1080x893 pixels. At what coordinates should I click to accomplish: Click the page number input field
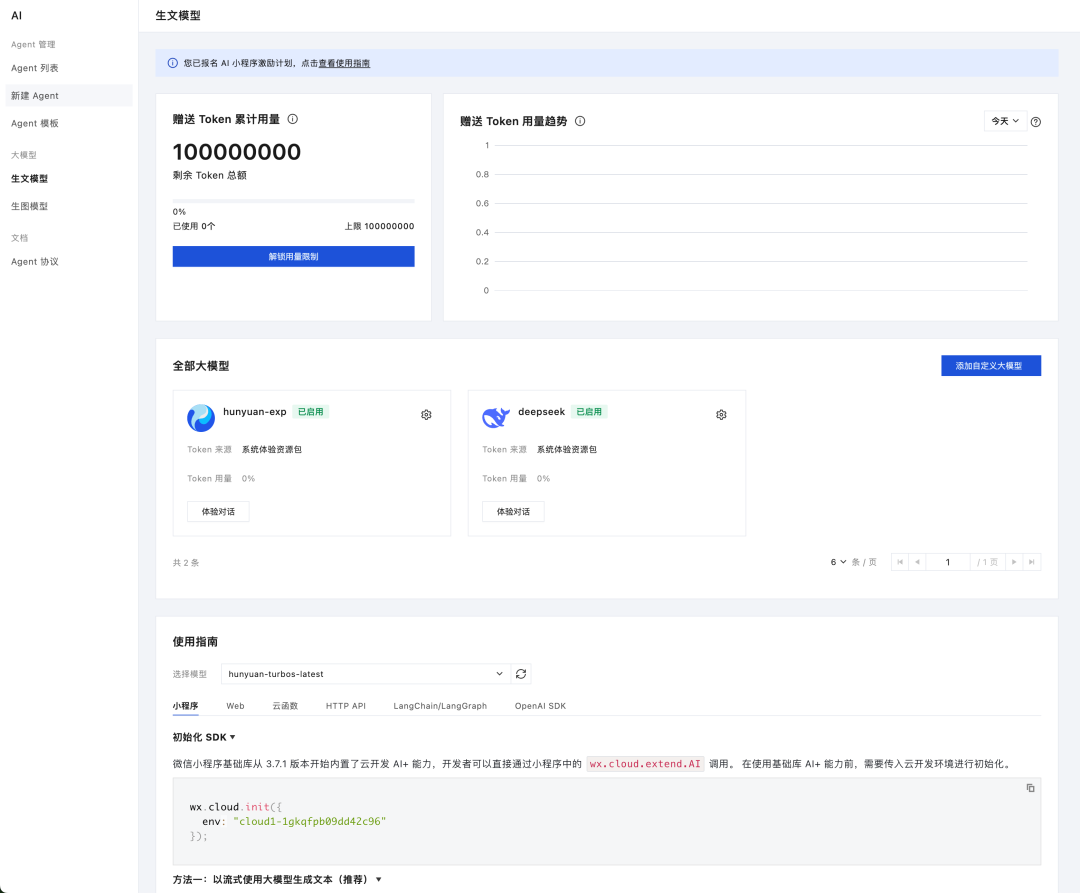pyautogui.click(x=948, y=562)
